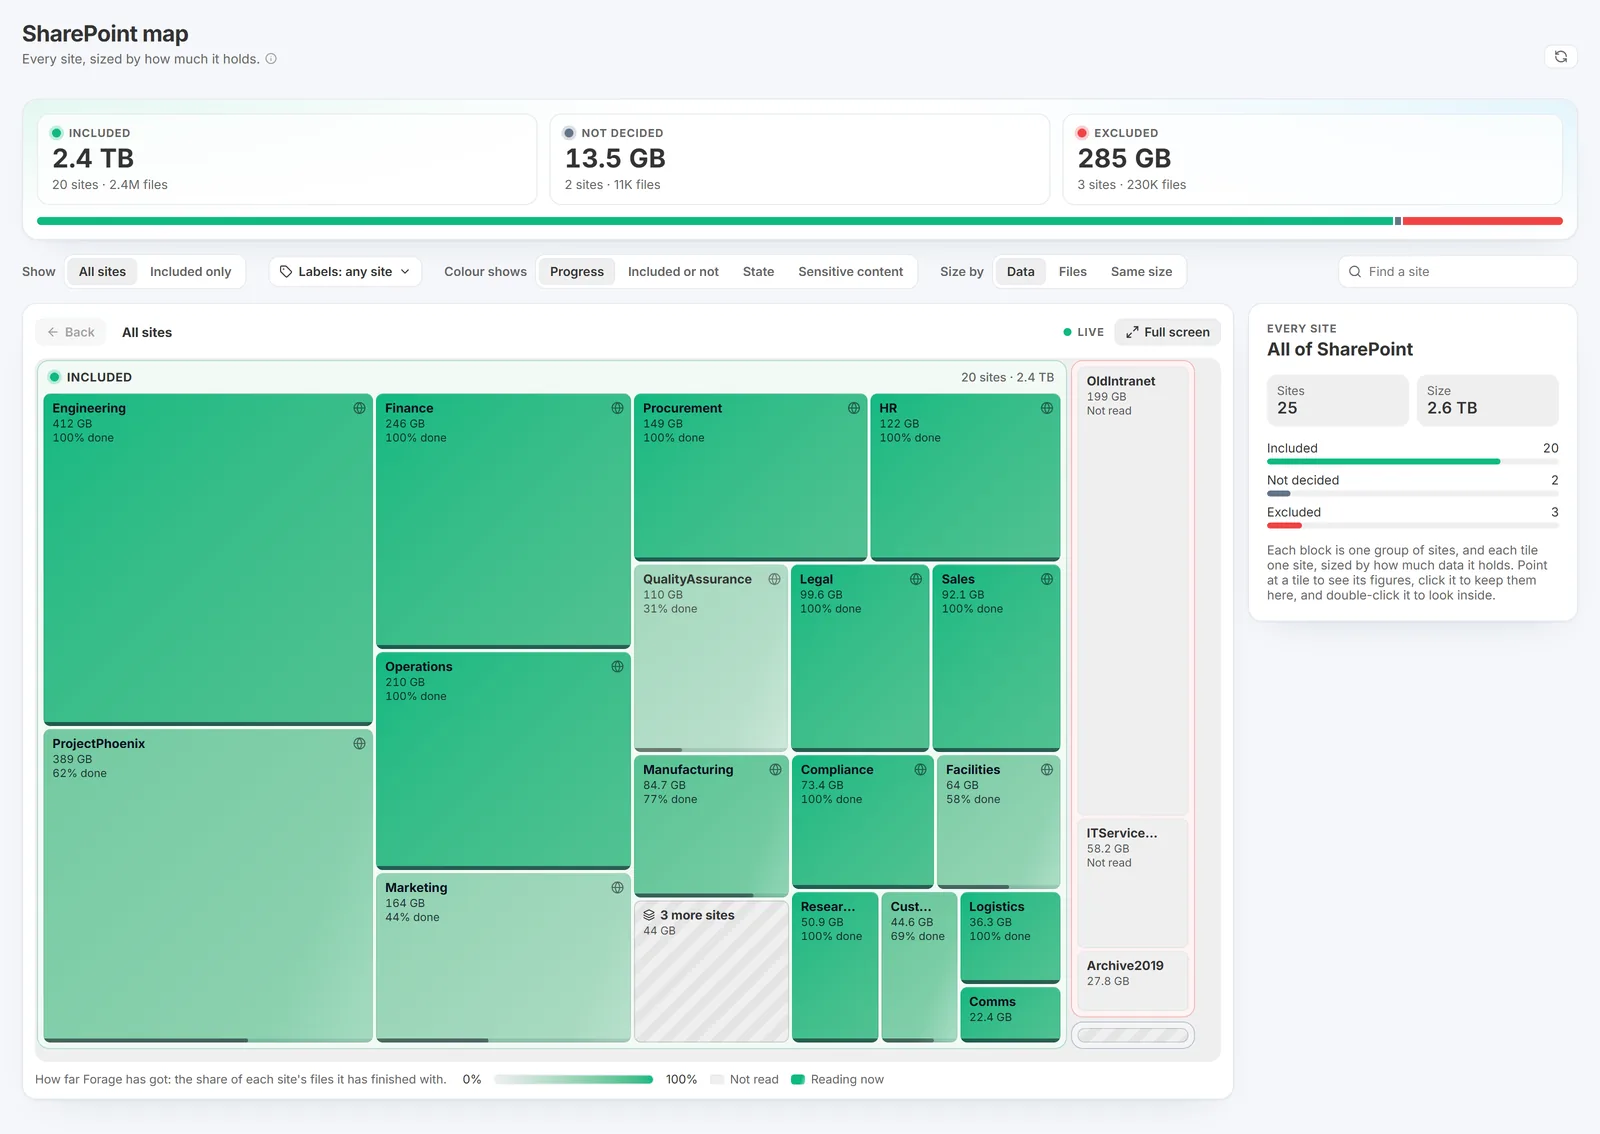Click the globe icon on Finance tile
This screenshot has width=1600, height=1134.
pos(617,408)
